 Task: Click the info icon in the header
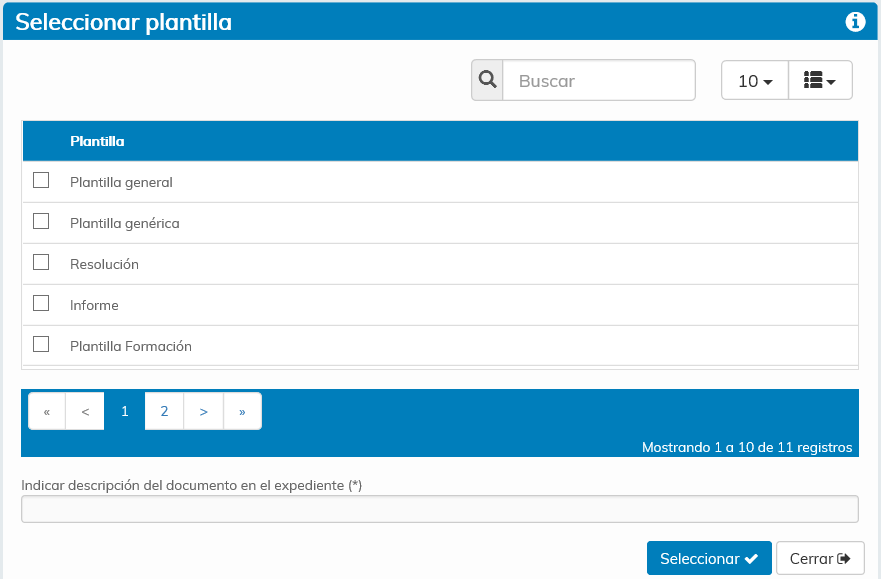tap(855, 22)
